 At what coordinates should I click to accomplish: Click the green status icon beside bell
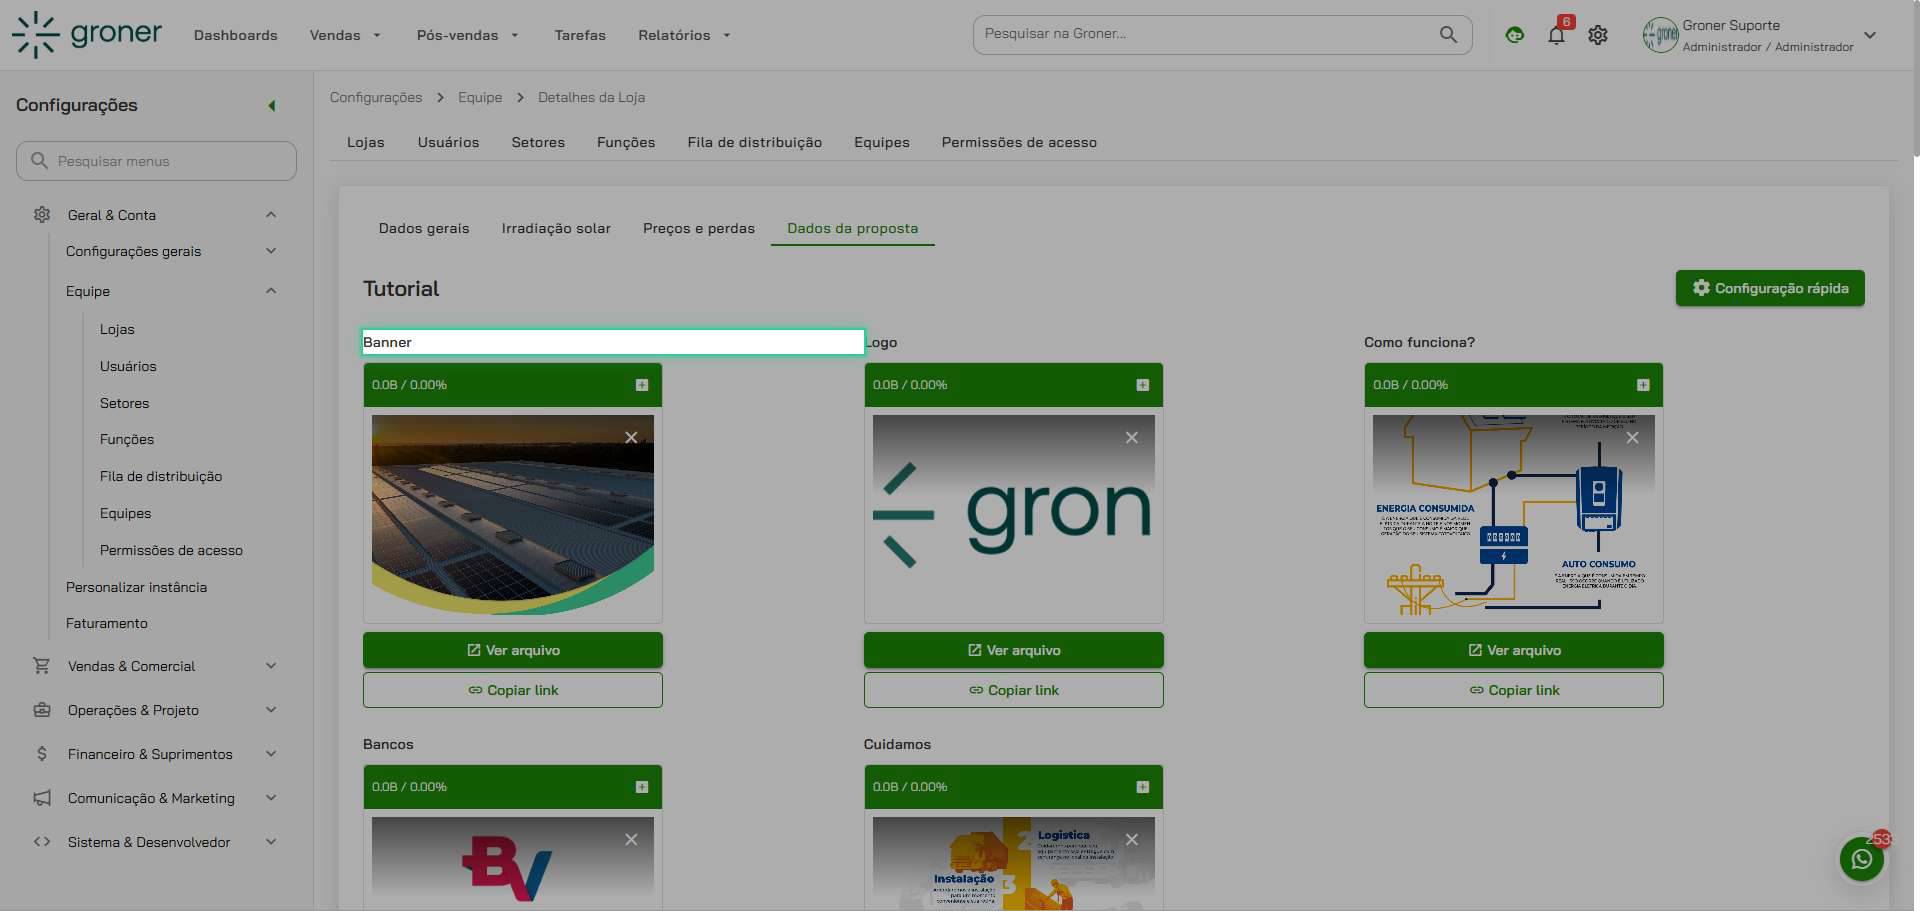tap(1515, 35)
